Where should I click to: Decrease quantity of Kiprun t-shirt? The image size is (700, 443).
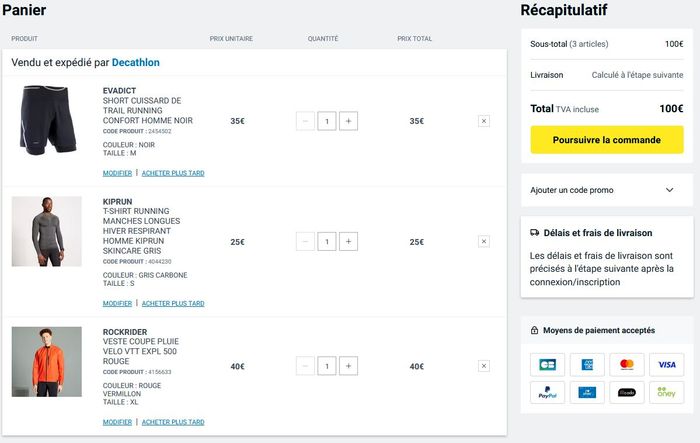pos(305,241)
